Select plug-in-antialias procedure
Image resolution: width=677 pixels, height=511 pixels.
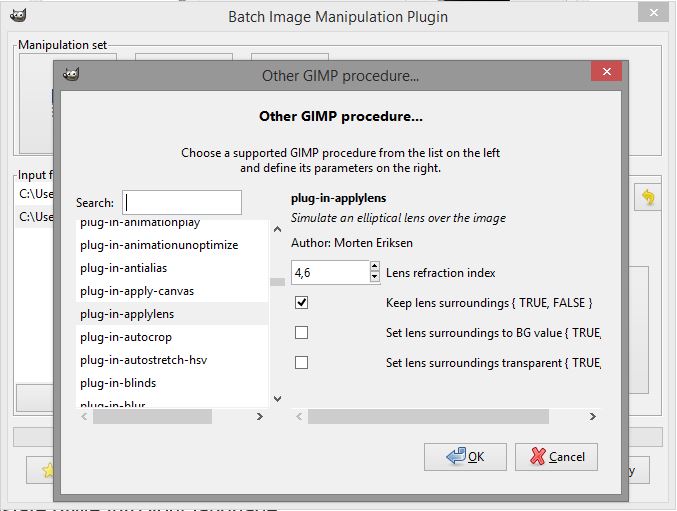(x=172, y=268)
